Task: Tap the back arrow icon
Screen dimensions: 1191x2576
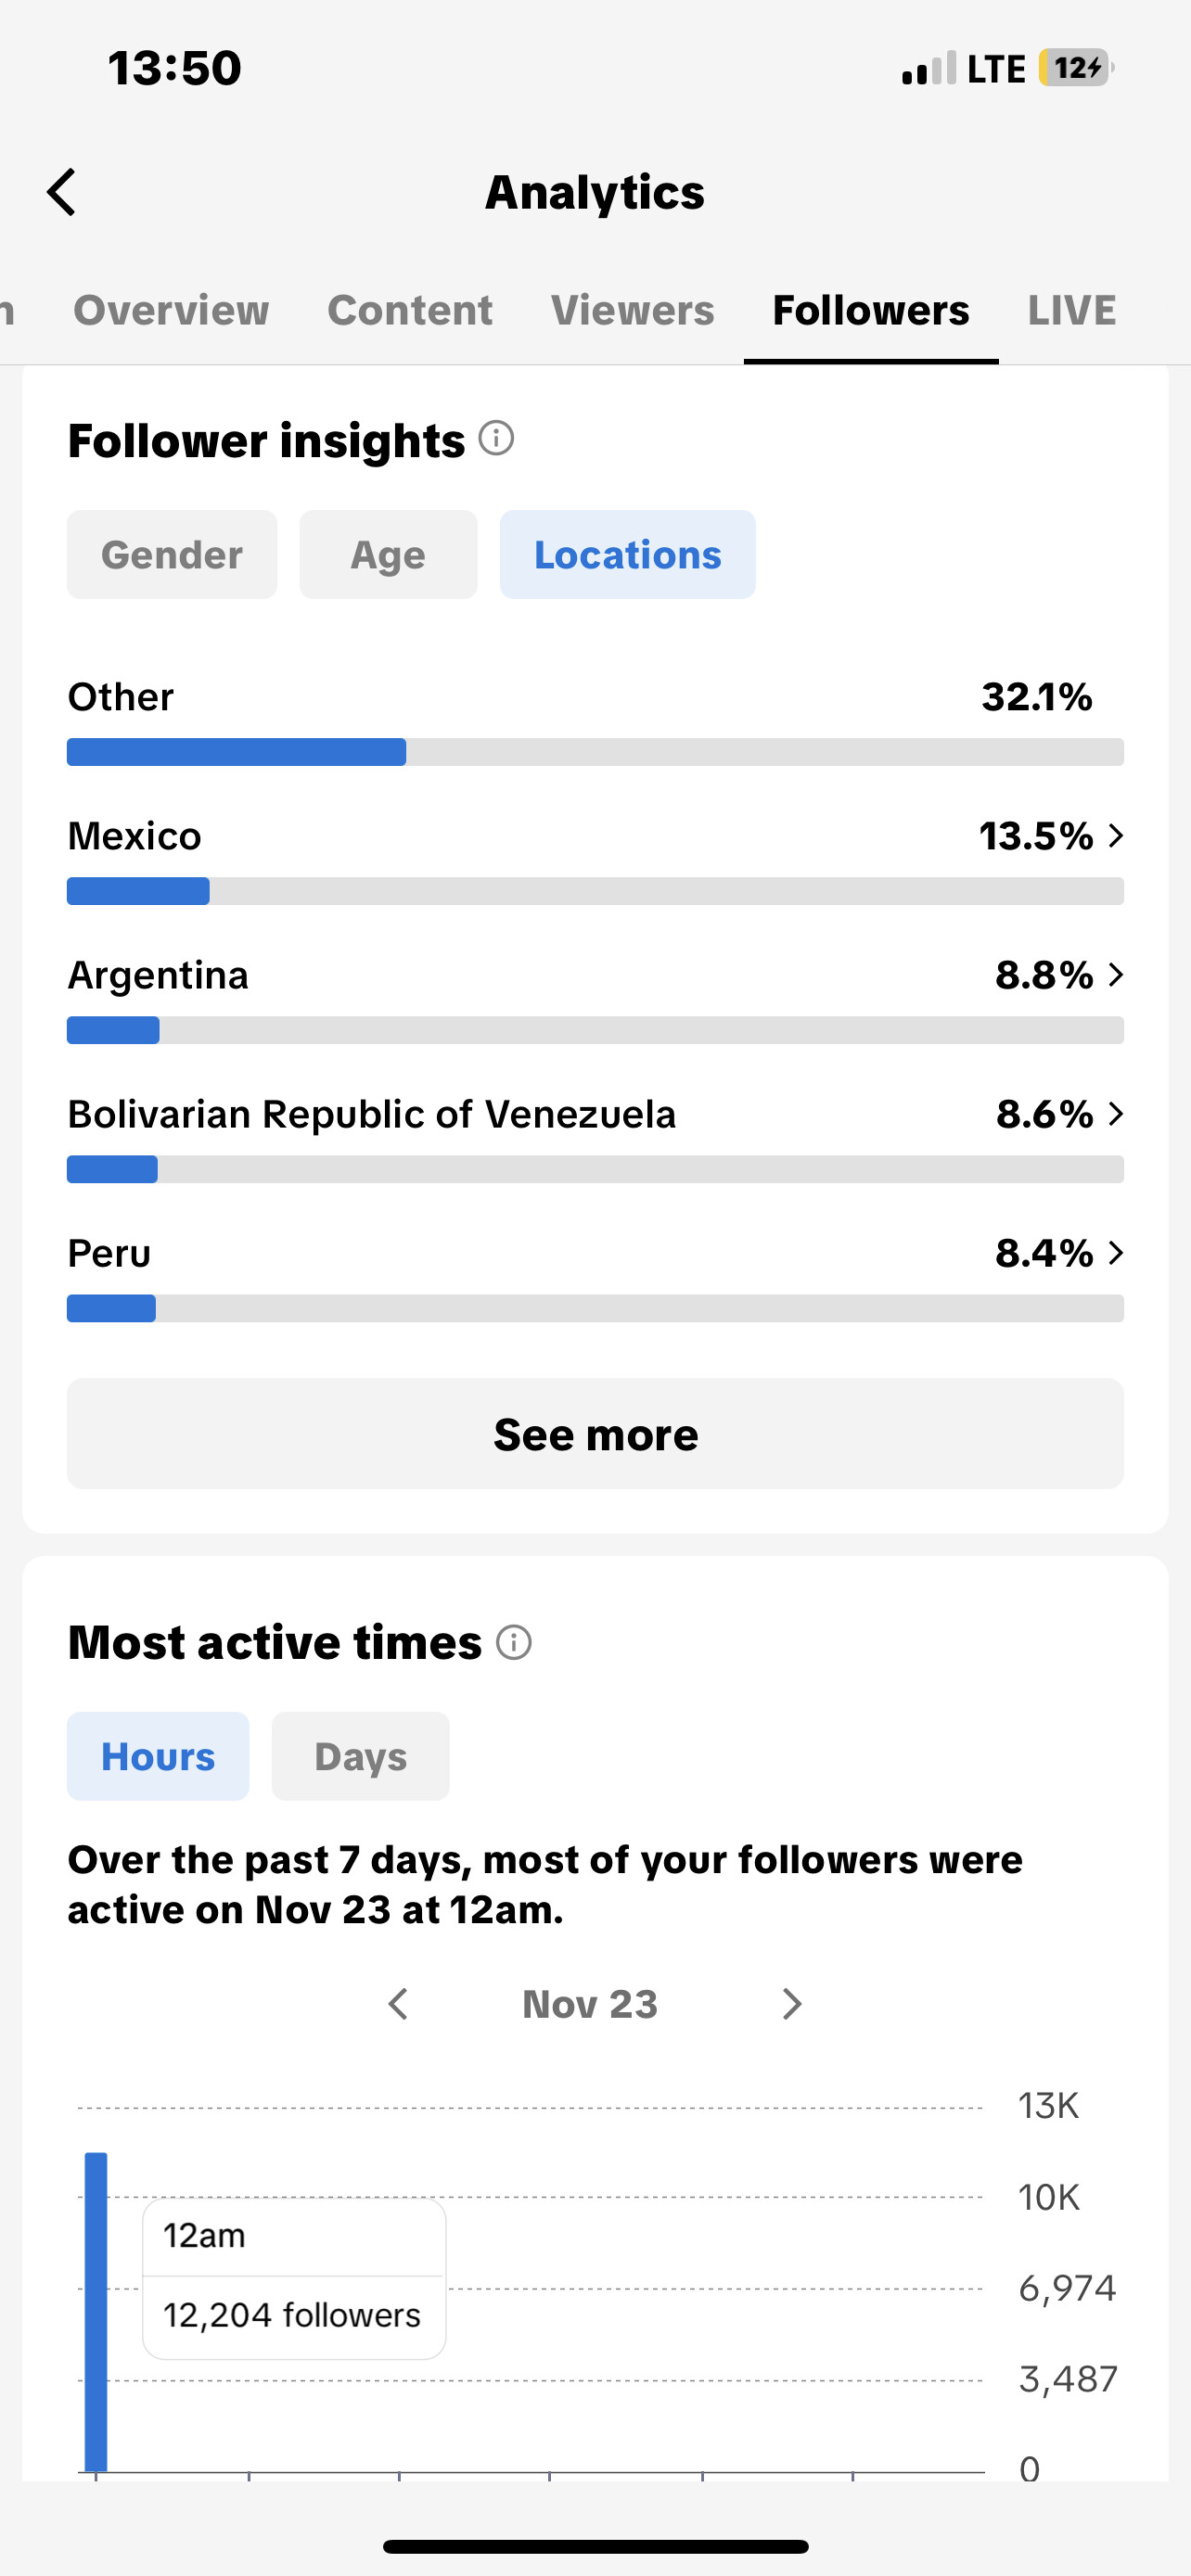Action: coord(62,192)
